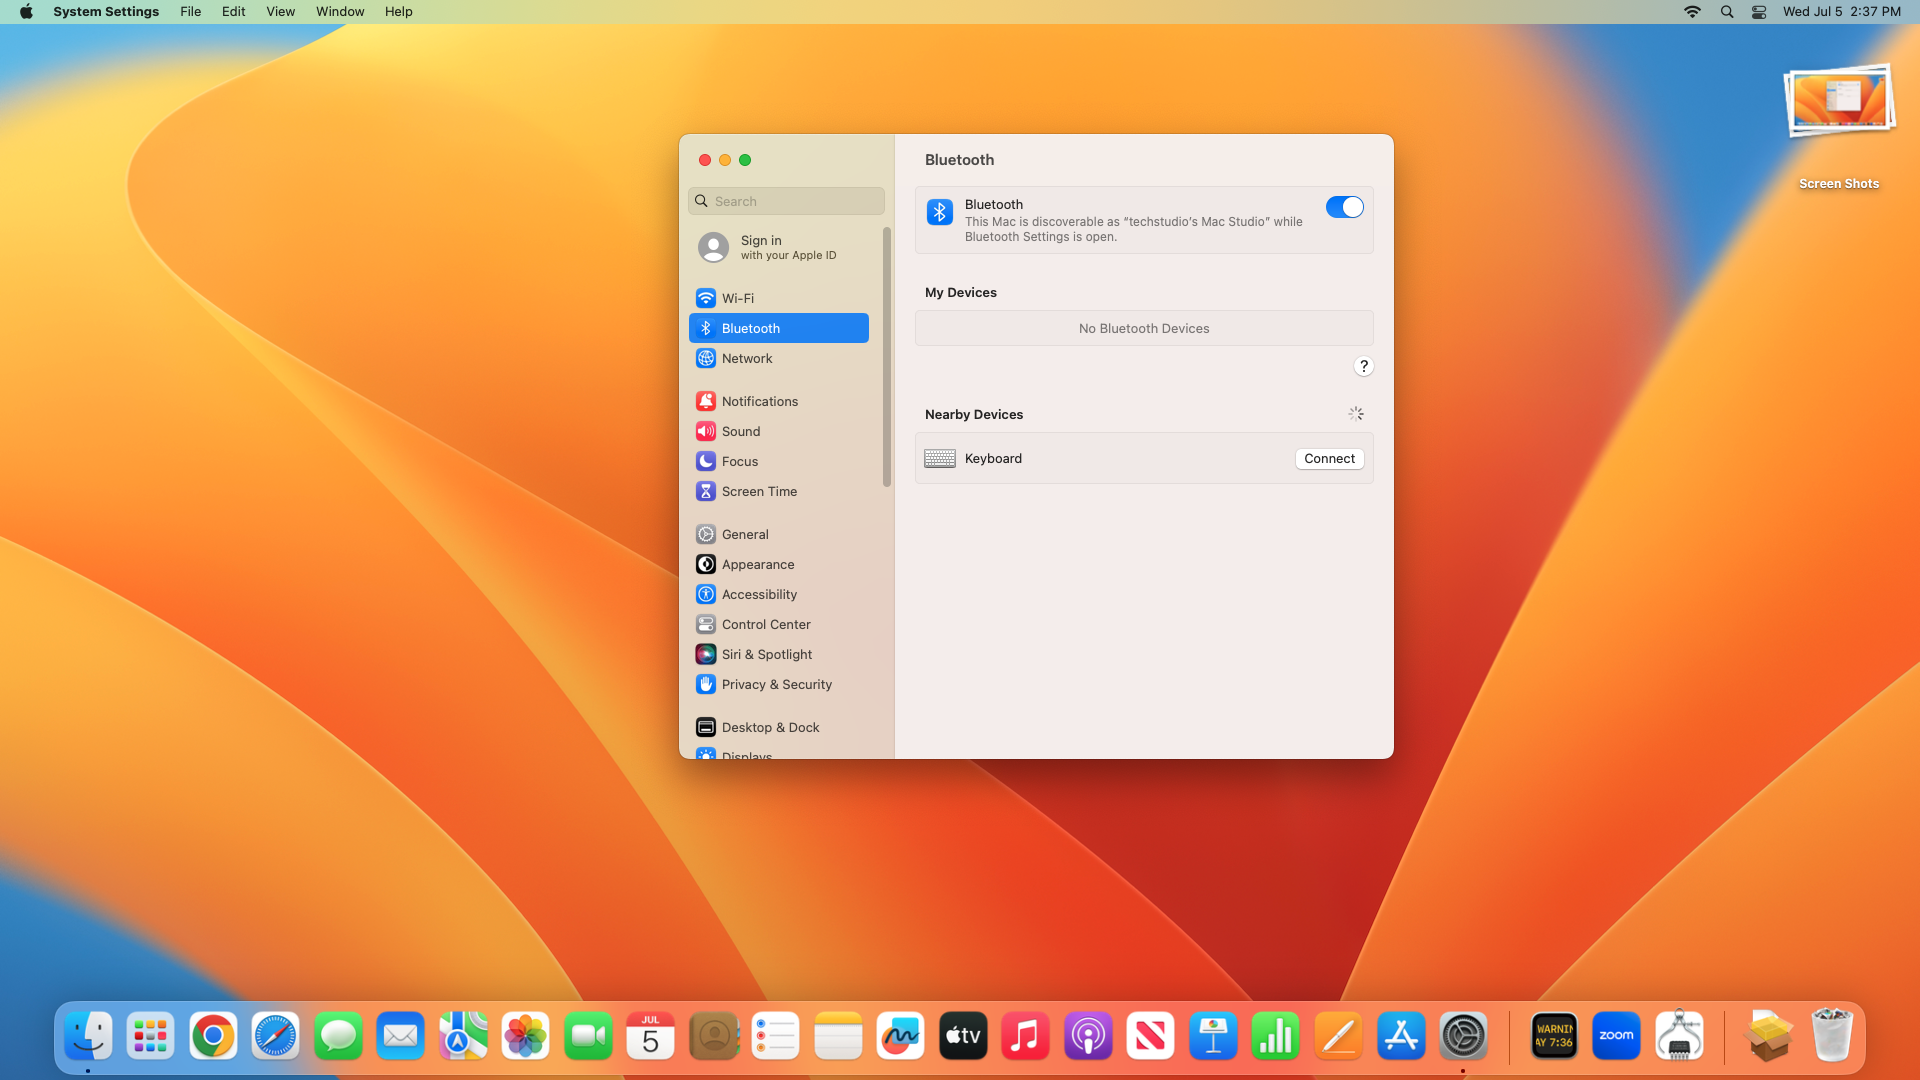Click the Search field in System Settings sidebar
Screen dimensions: 1920x1080
(x=786, y=201)
